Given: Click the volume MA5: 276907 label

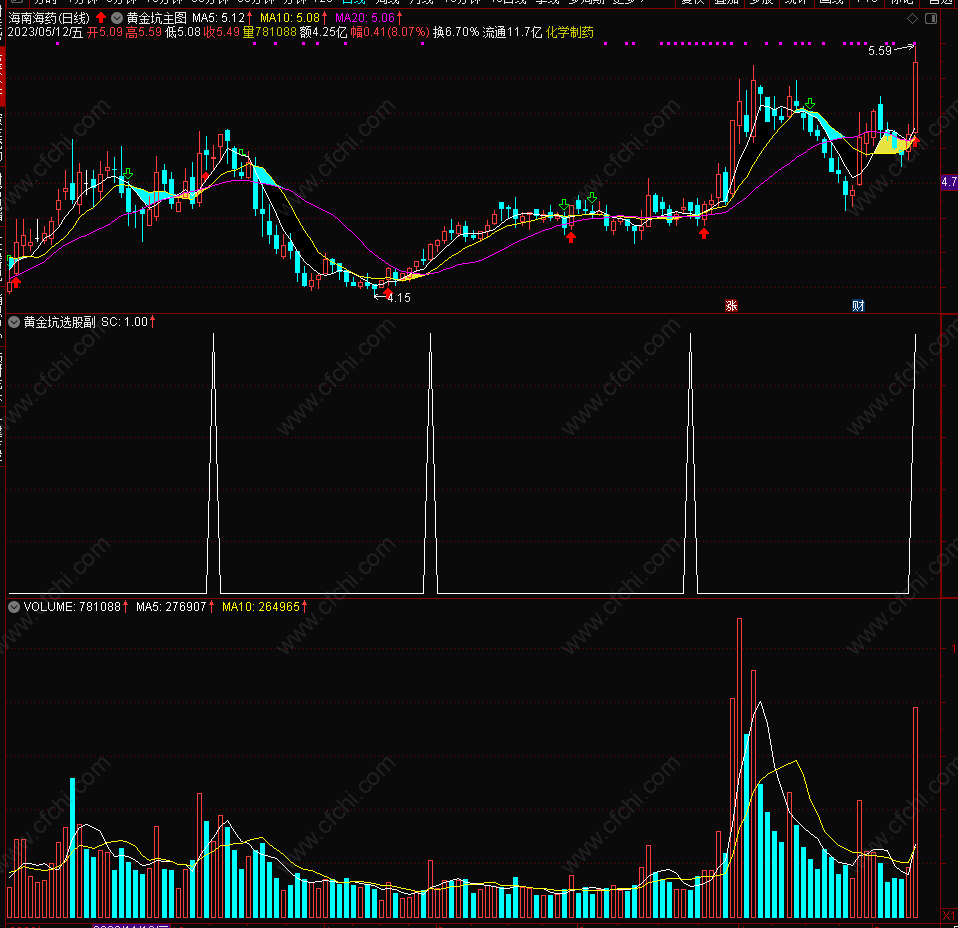Looking at the screenshot, I should (171, 607).
